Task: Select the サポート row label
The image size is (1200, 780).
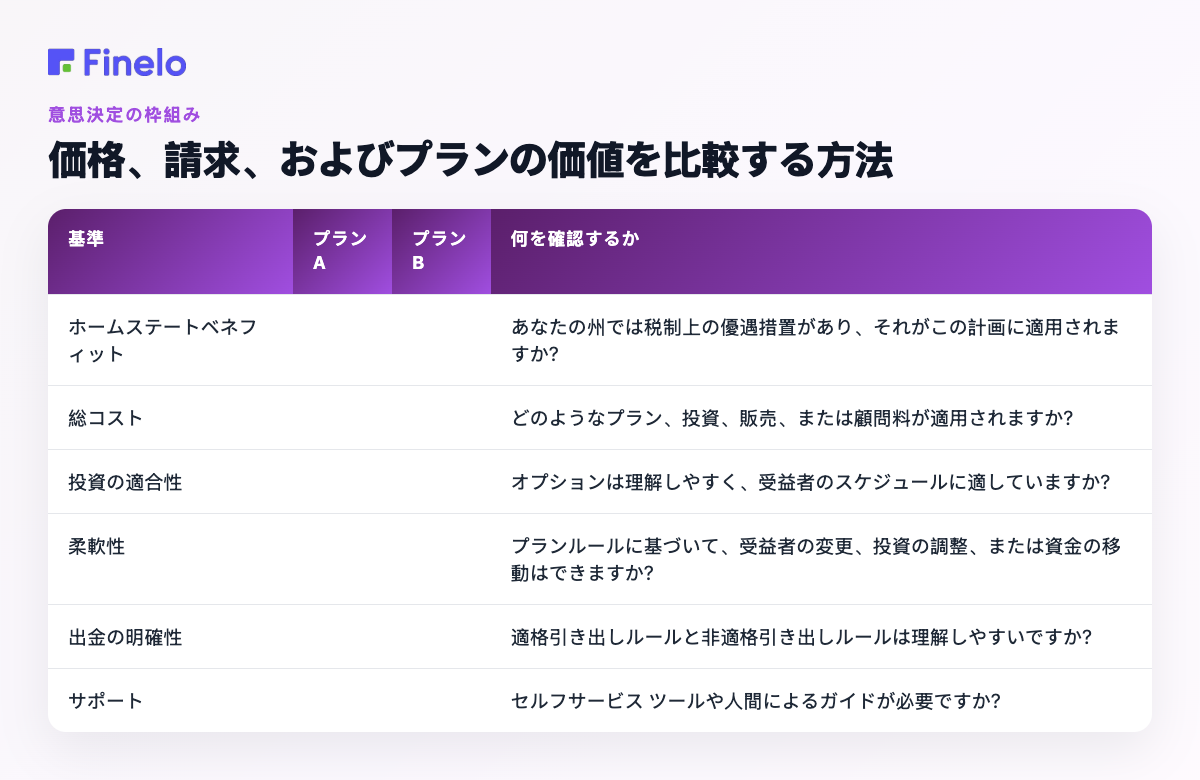Action: pos(105,700)
